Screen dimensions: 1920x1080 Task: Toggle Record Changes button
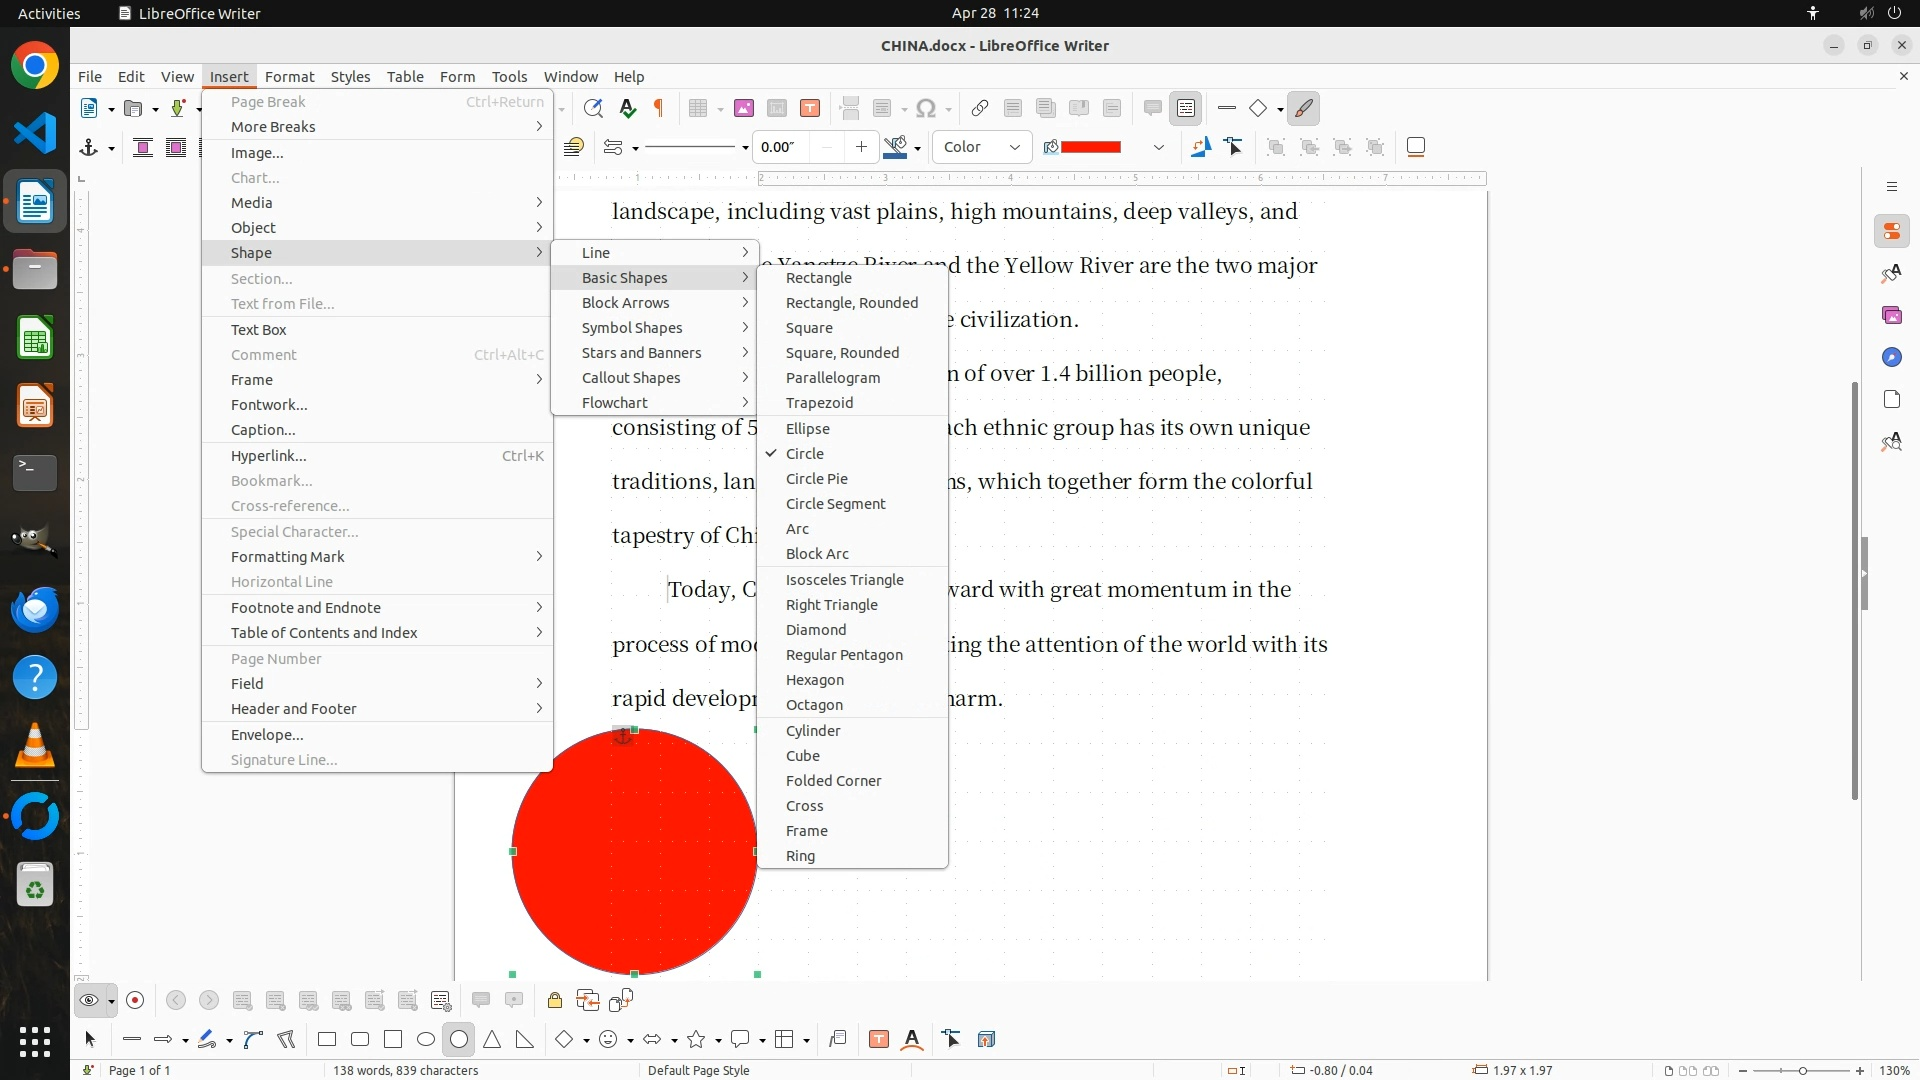[x=136, y=1000]
